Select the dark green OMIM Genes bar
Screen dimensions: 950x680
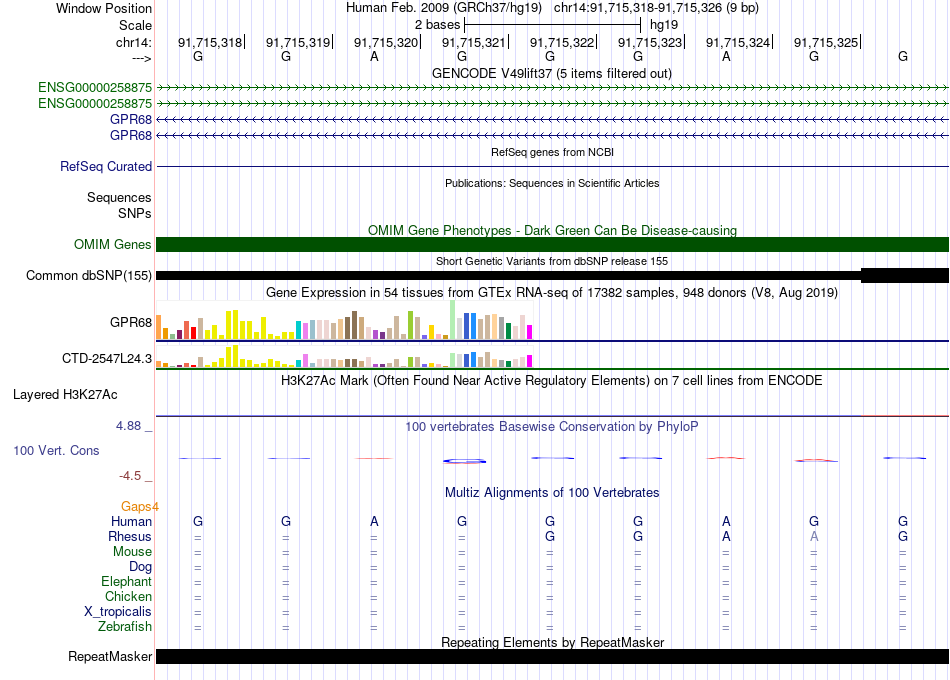552,244
